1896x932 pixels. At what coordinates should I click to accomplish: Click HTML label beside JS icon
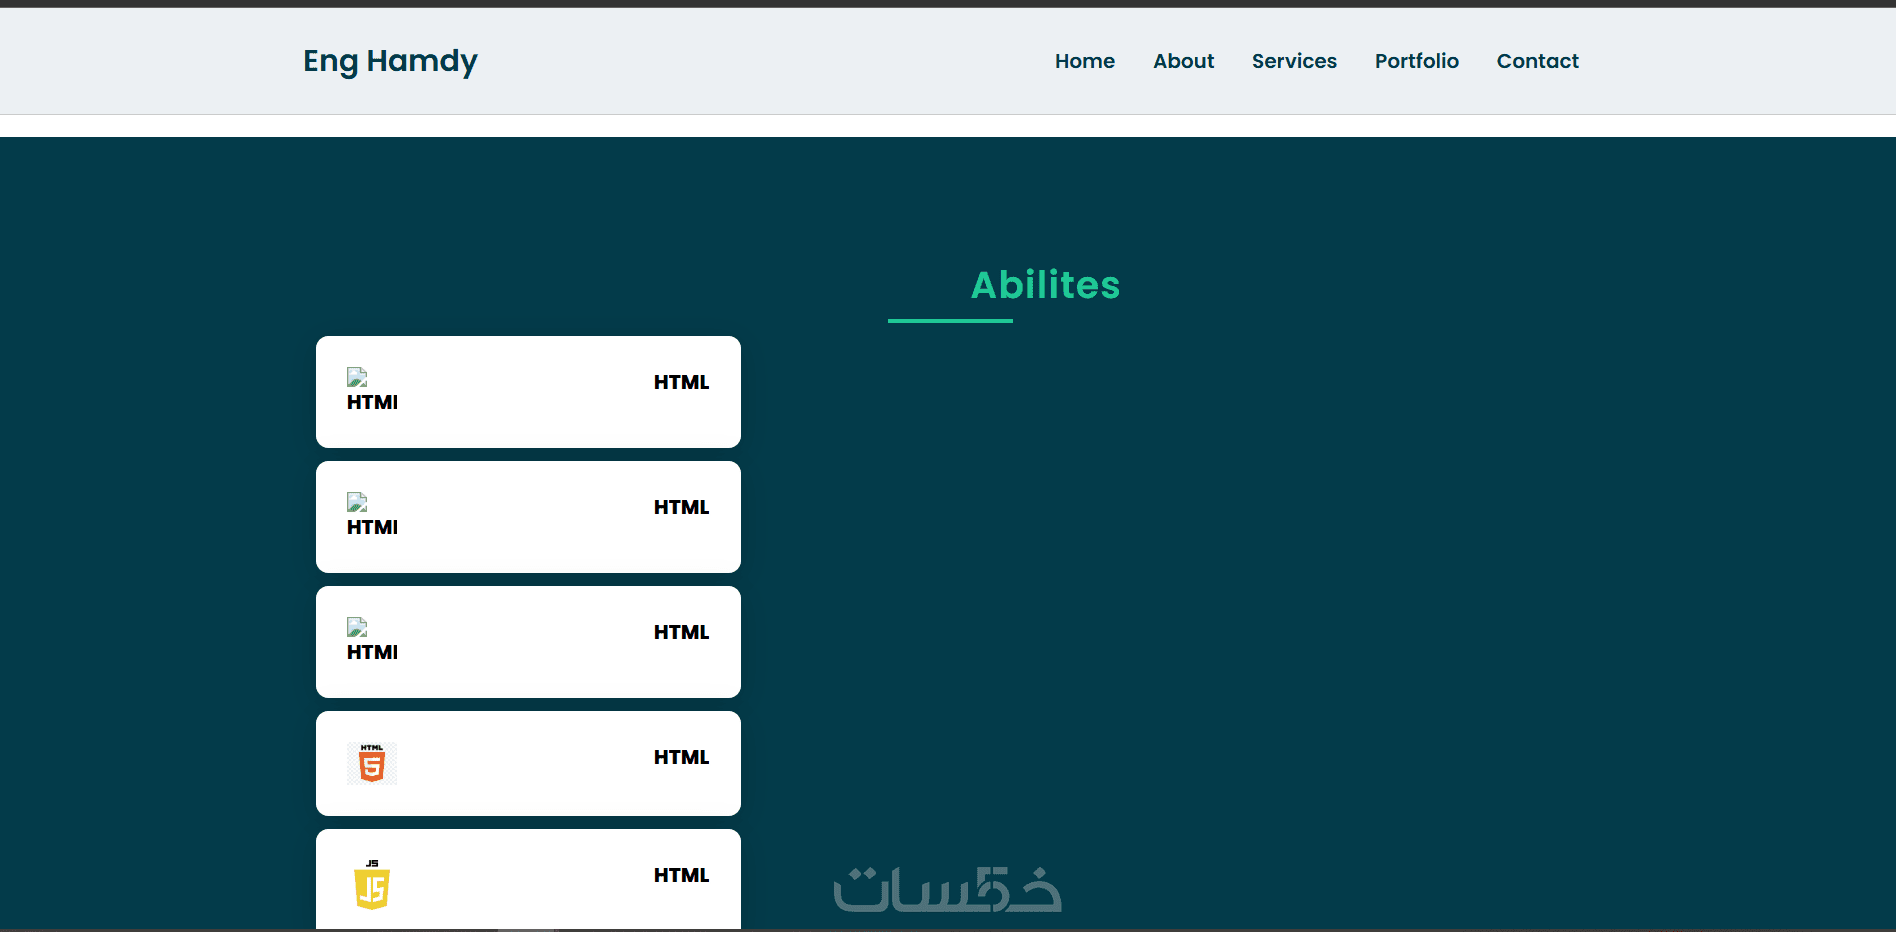682,875
